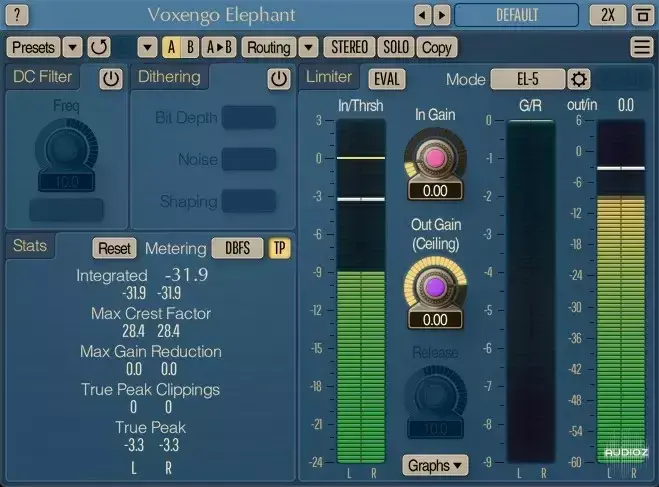Copy A to B with A▸B button
The image size is (659, 487).
pyautogui.click(x=219, y=47)
